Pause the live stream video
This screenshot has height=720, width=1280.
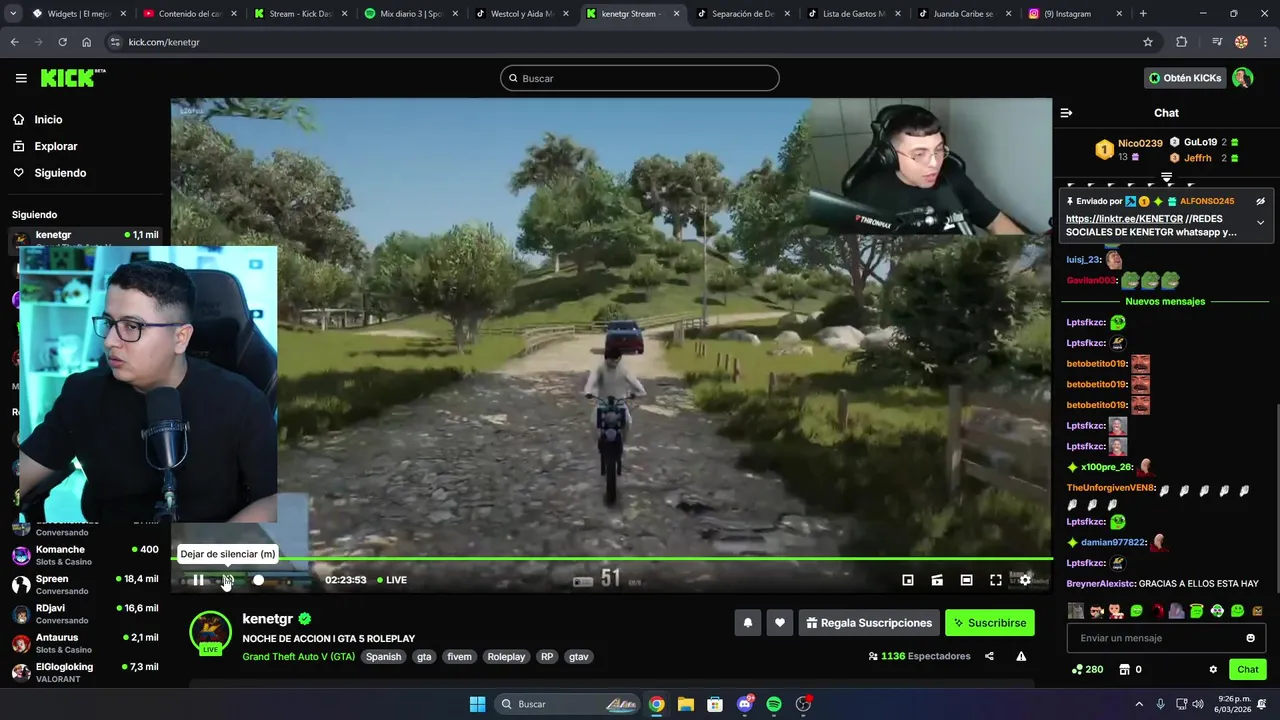pyautogui.click(x=198, y=580)
